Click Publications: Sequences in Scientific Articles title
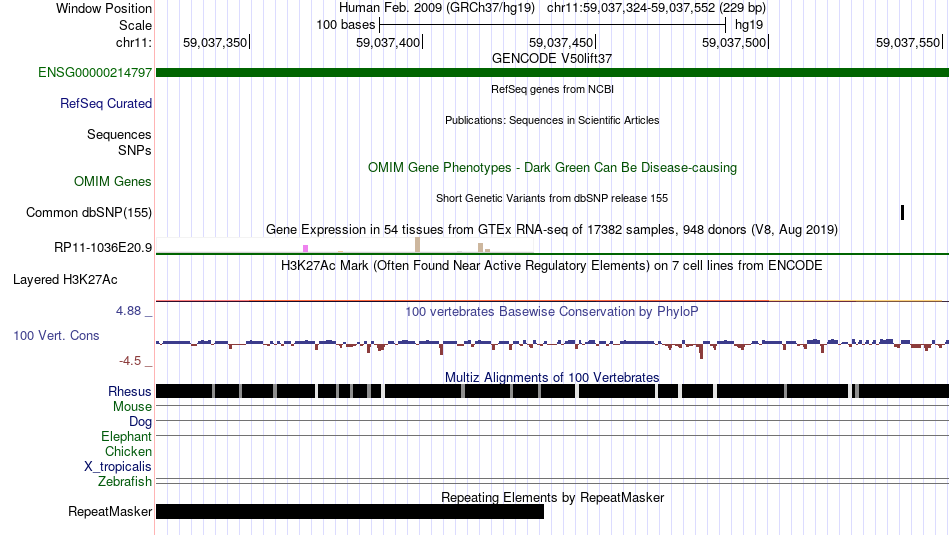The height and width of the screenshot is (535, 950). (552, 121)
